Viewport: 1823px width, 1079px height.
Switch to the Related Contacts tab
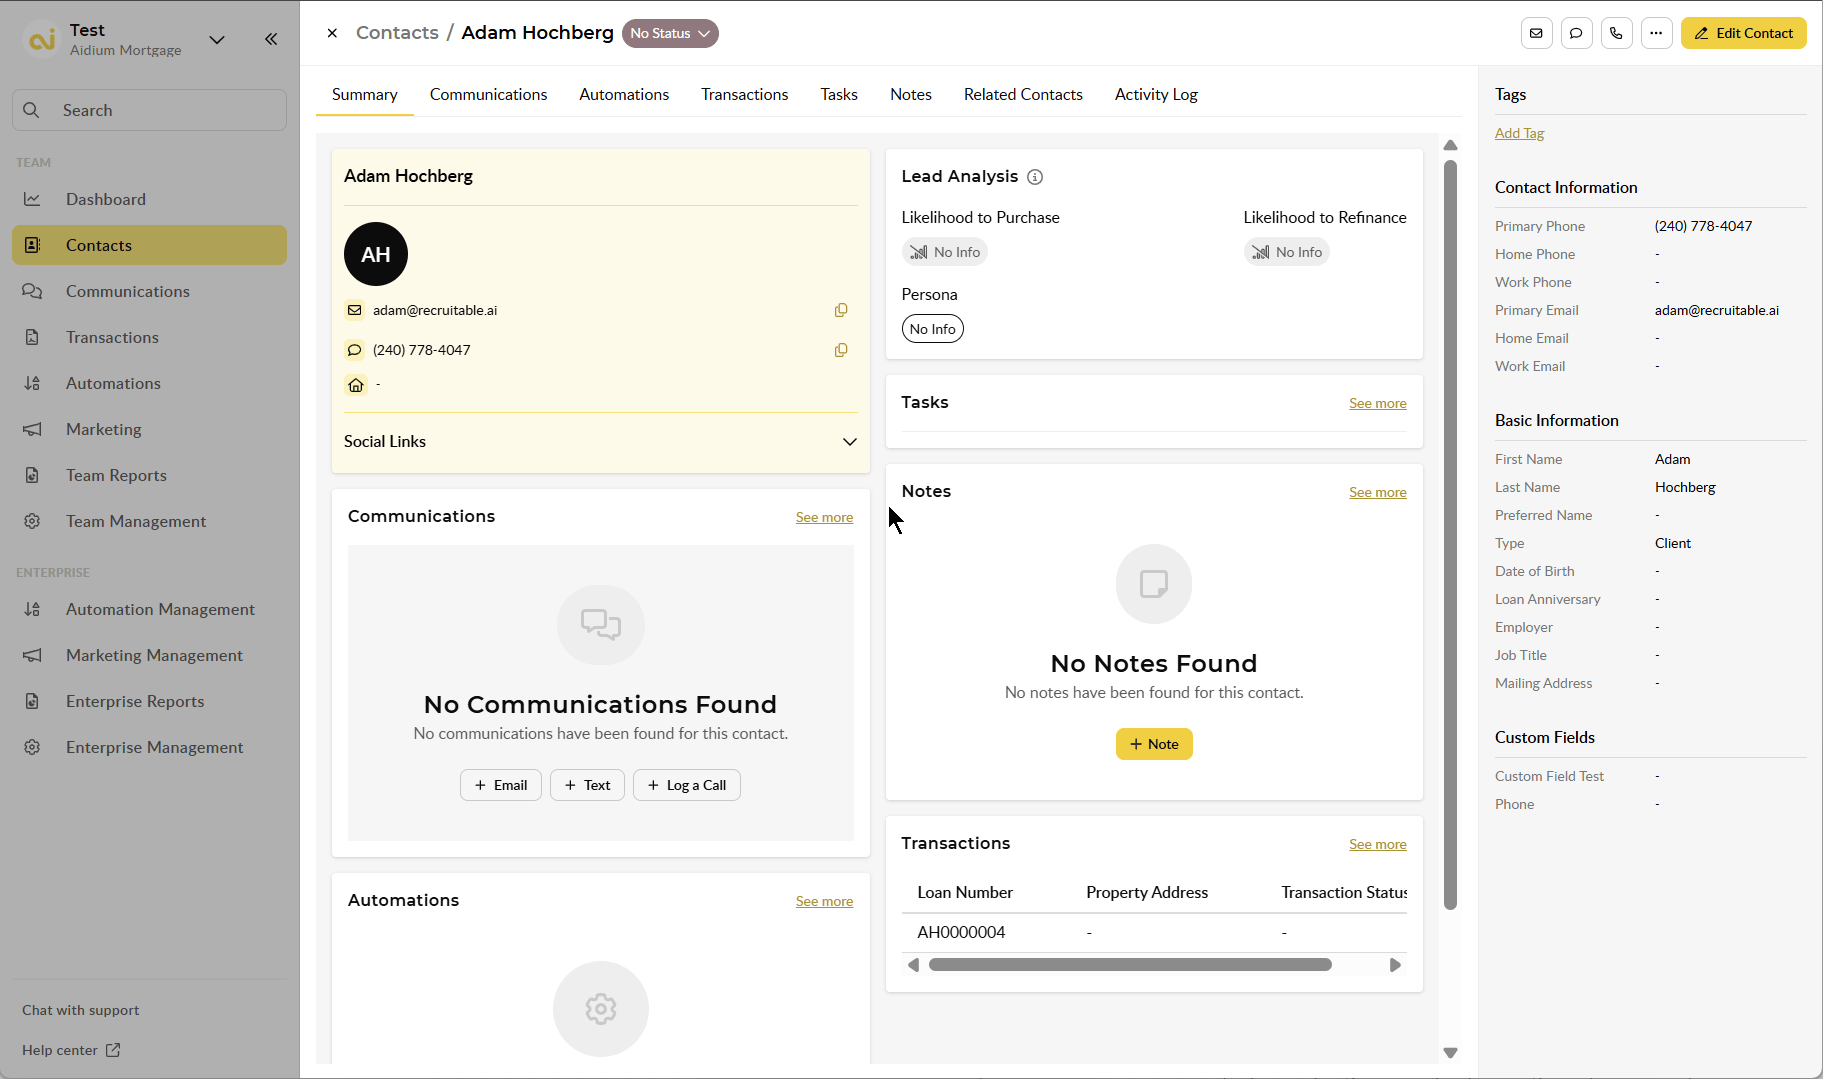[x=1022, y=94]
